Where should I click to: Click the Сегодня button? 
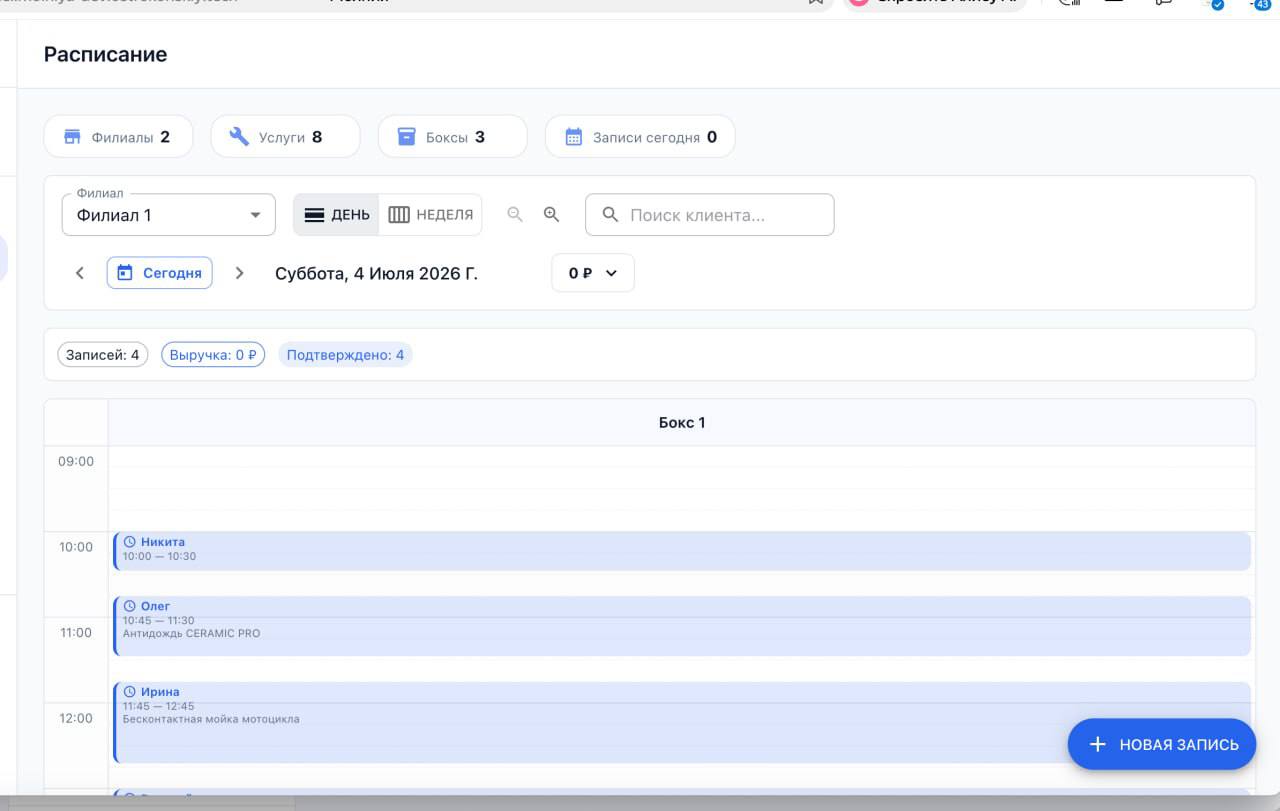(160, 273)
